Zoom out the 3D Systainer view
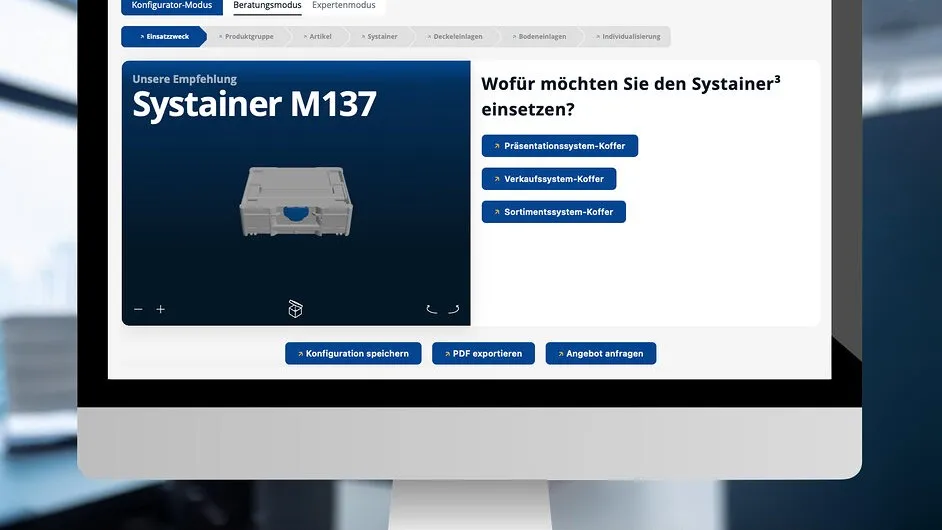 click(x=138, y=309)
